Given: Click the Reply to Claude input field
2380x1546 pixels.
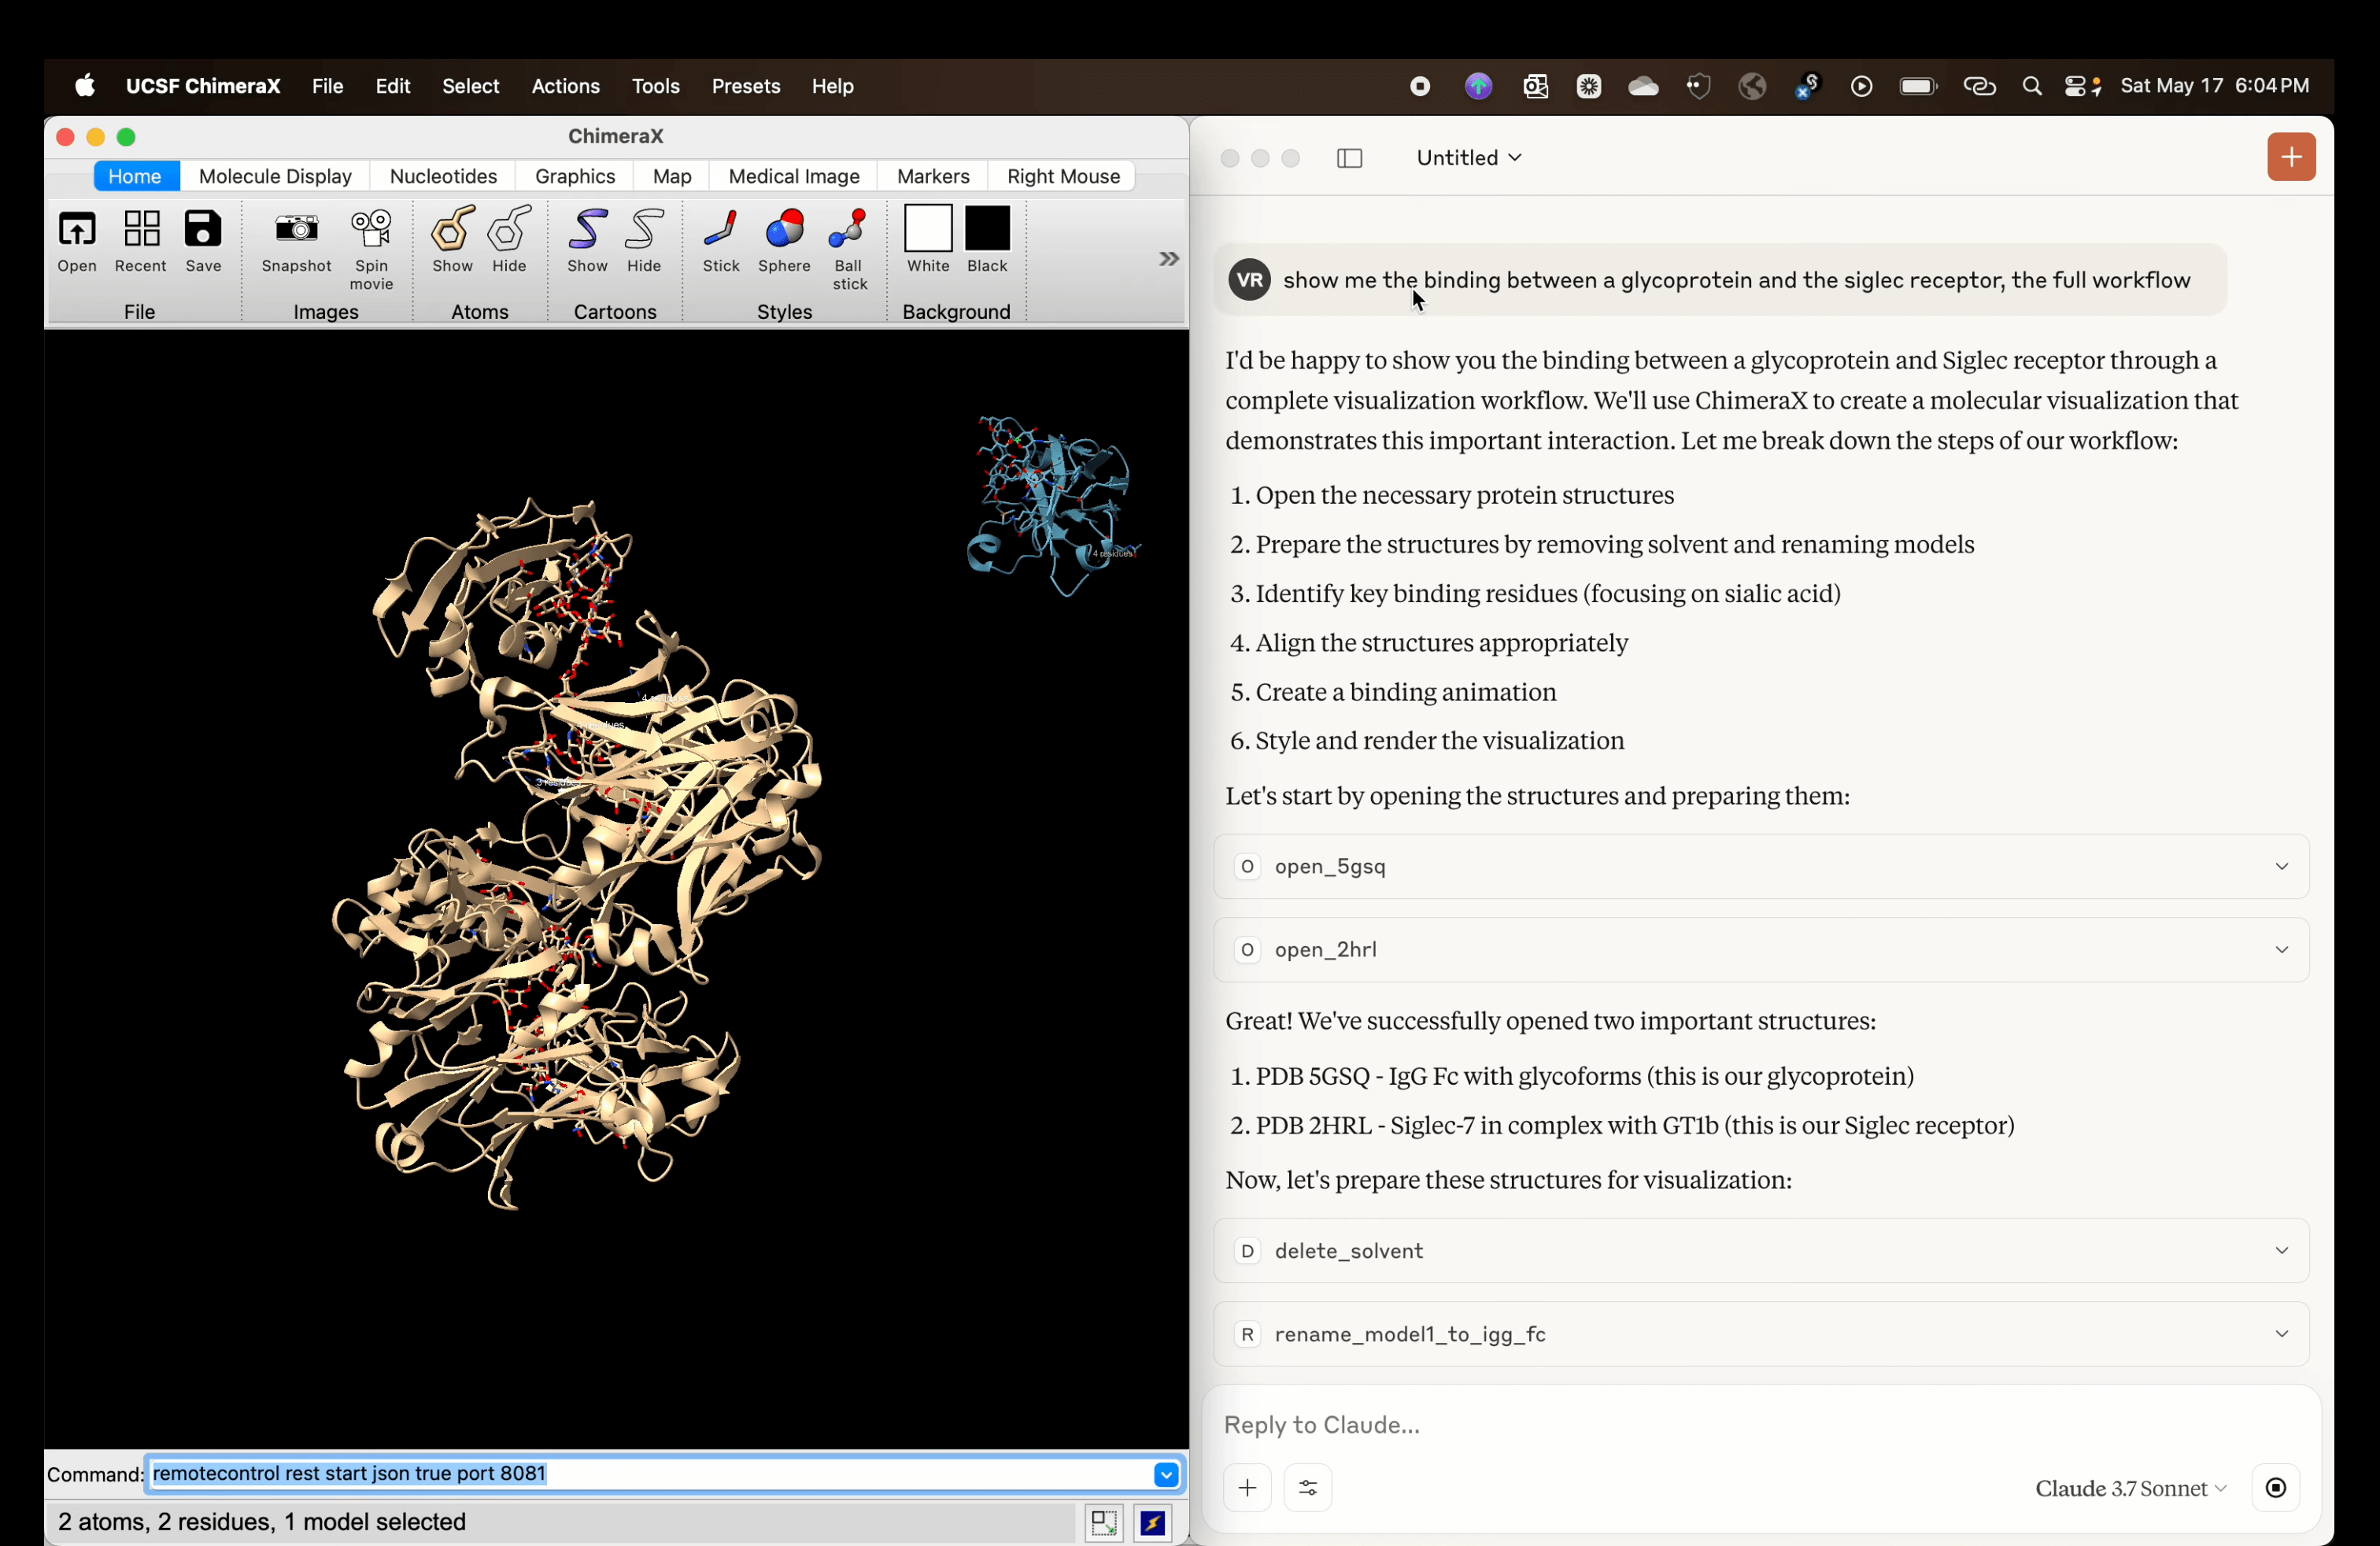Looking at the screenshot, I should [x=1761, y=1424].
